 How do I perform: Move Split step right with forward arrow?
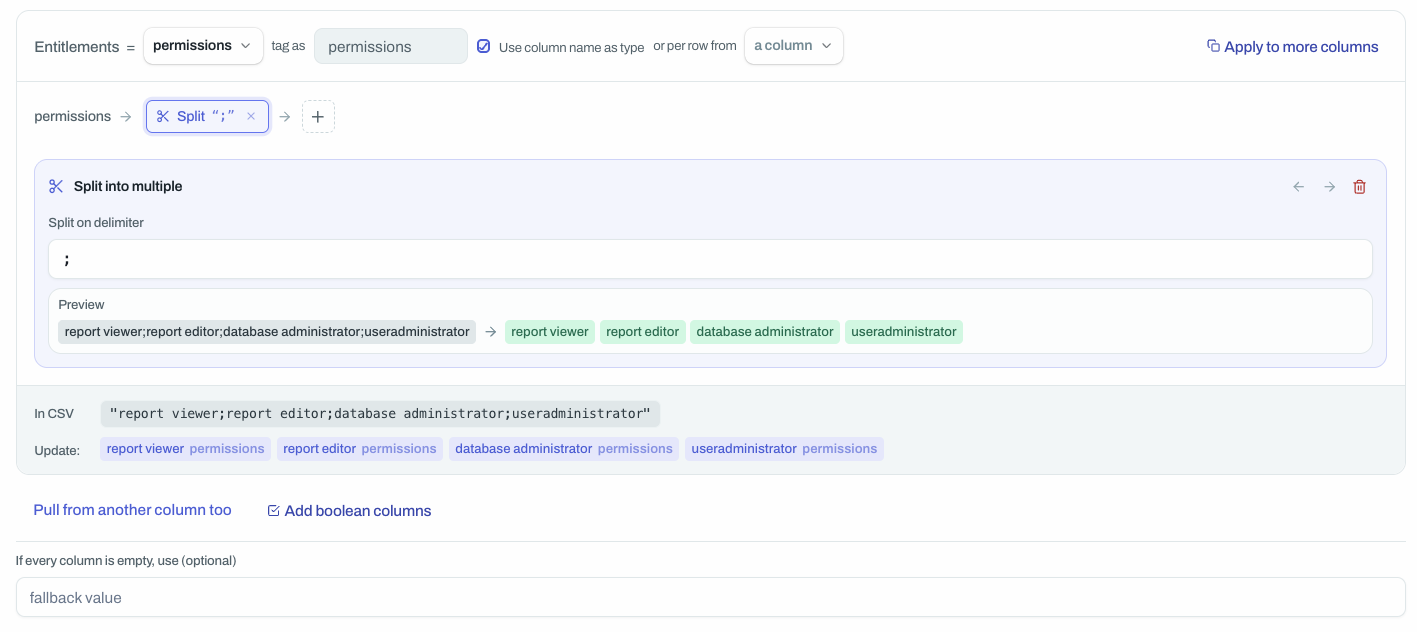click(x=1329, y=187)
